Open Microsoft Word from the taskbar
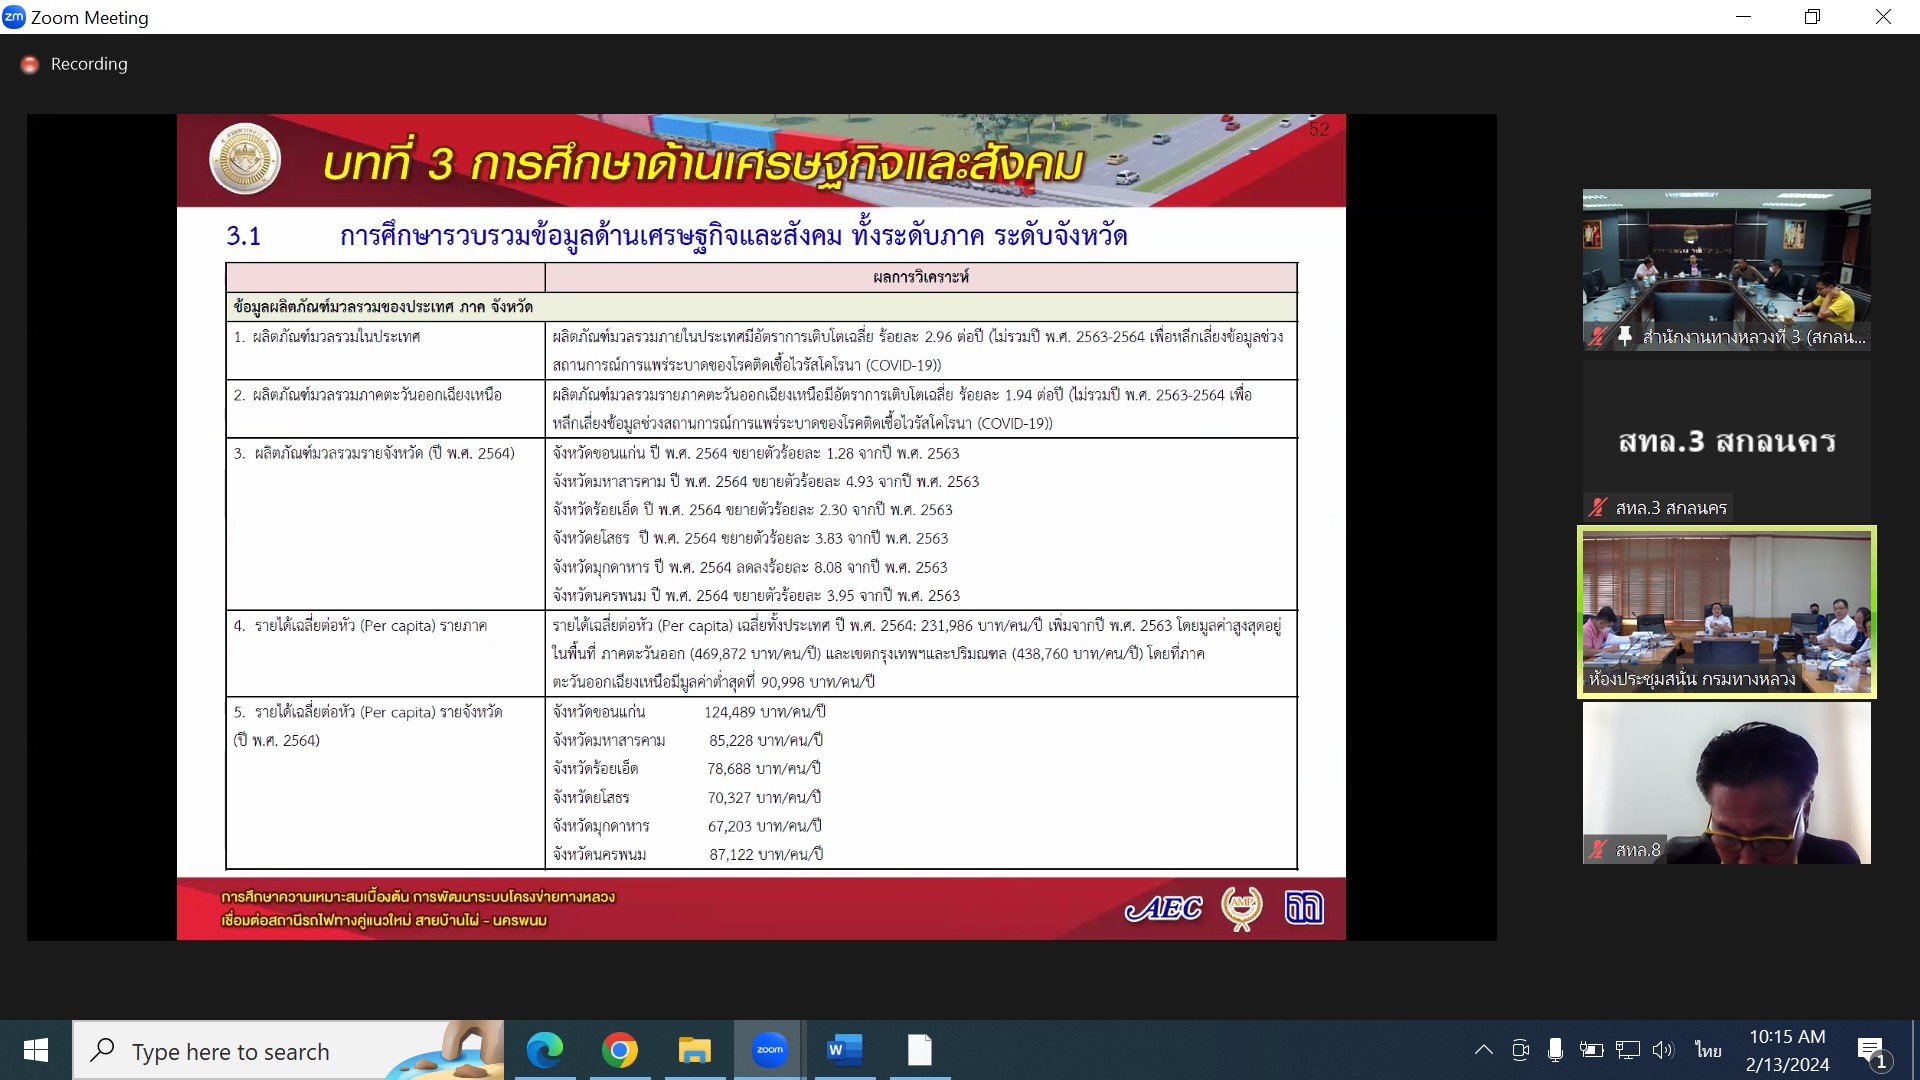The image size is (1920, 1080). coord(844,1050)
